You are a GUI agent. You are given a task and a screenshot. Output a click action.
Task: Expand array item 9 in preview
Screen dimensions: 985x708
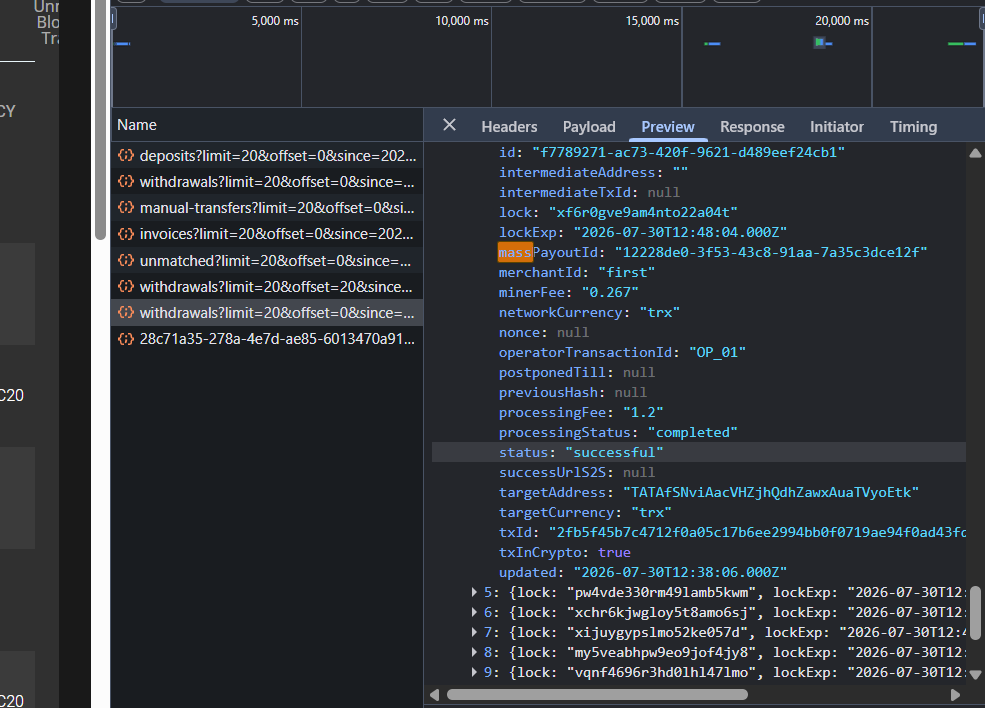(x=474, y=672)
